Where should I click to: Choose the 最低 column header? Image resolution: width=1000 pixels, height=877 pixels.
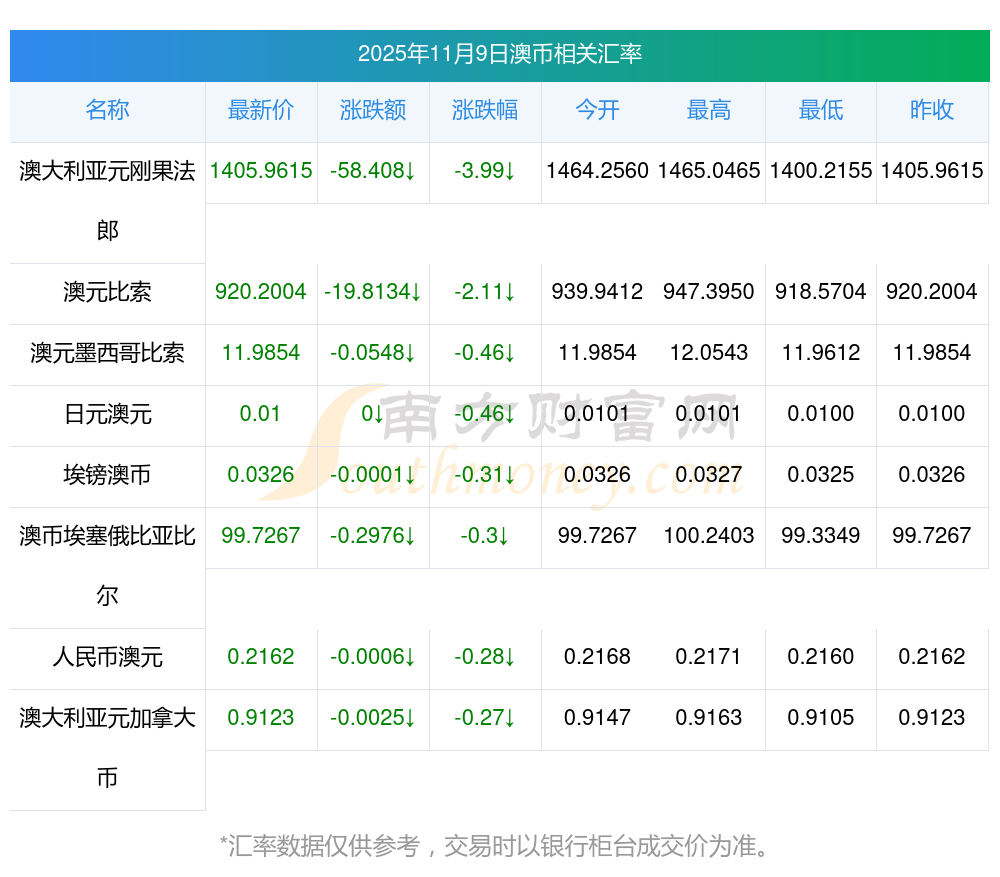pos(821,111)
